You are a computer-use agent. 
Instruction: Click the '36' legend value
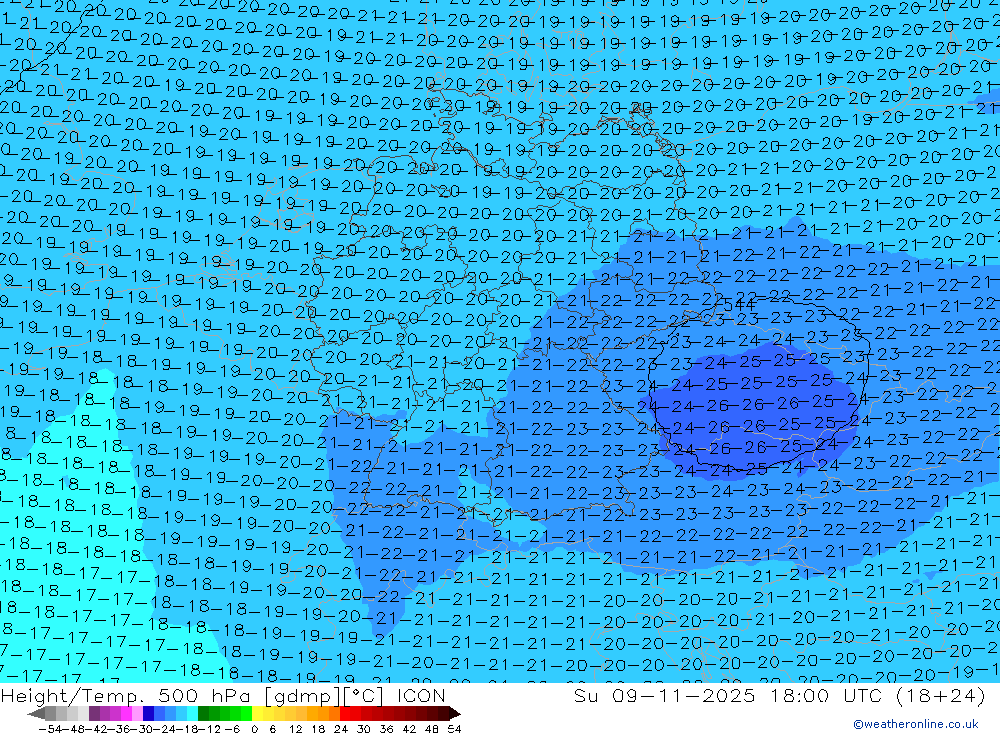pos(386,729)
